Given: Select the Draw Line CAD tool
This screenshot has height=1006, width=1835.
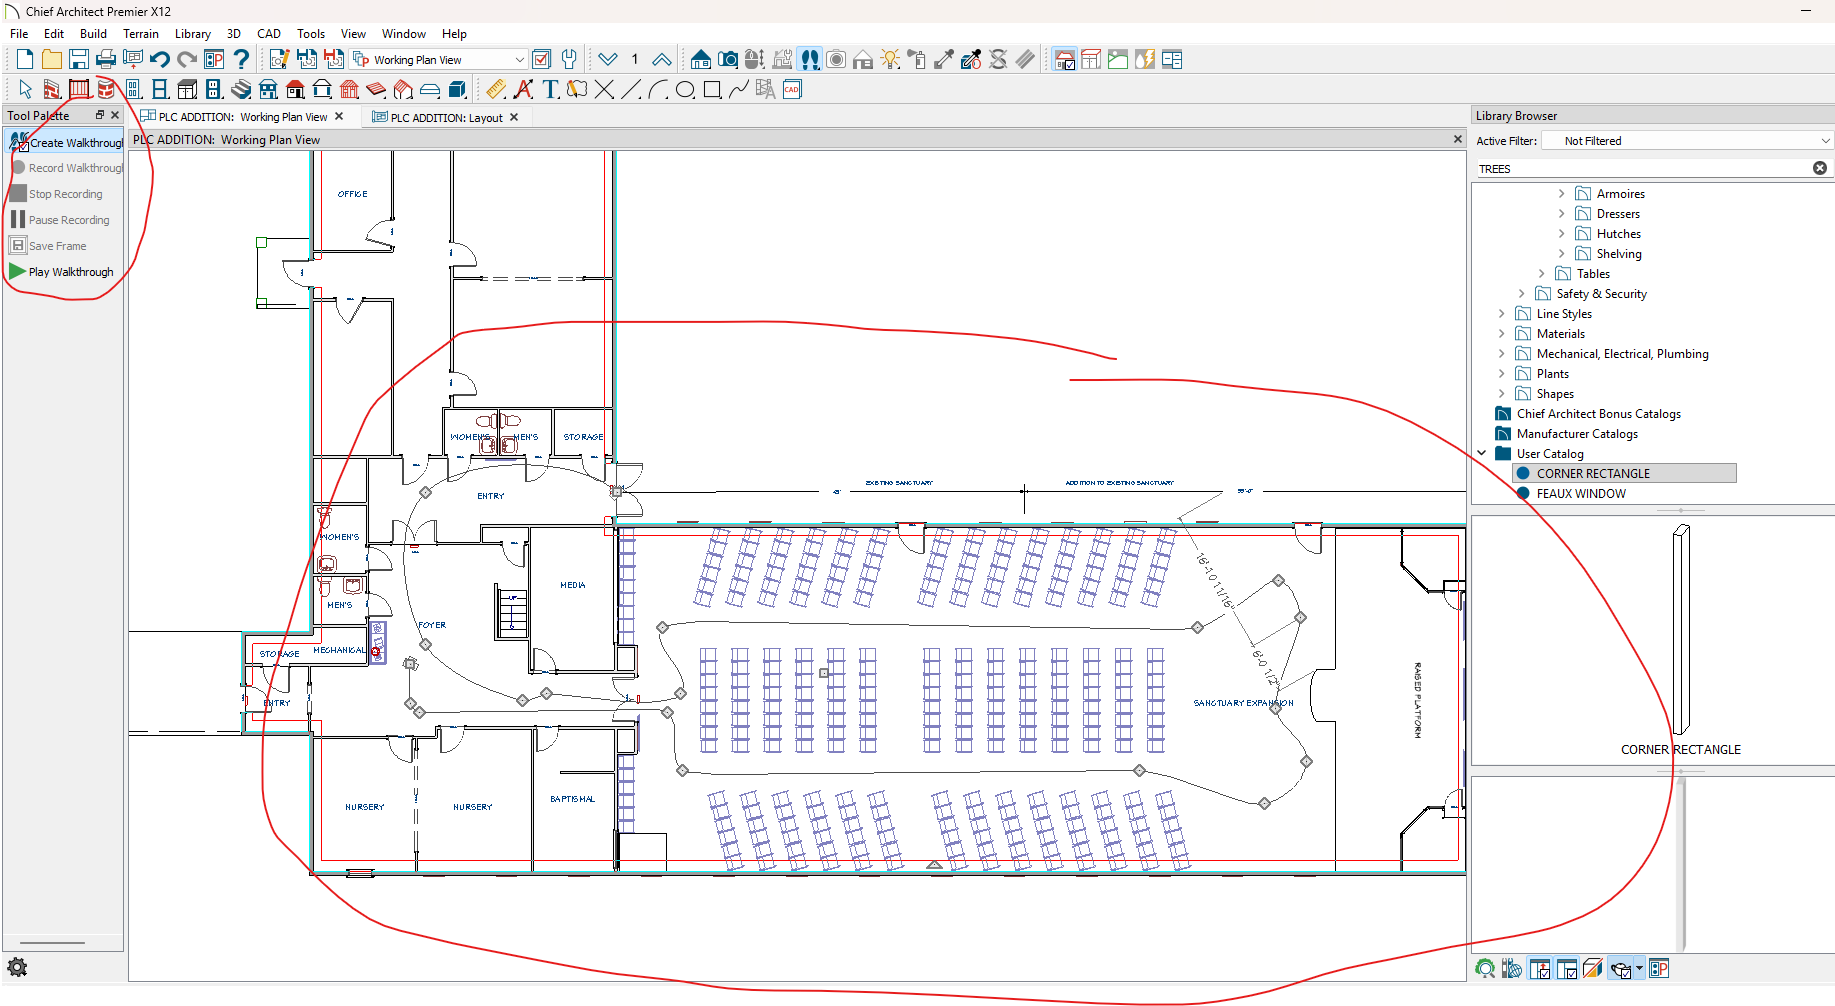Looking at the screenshot, I should coord(631,90).
